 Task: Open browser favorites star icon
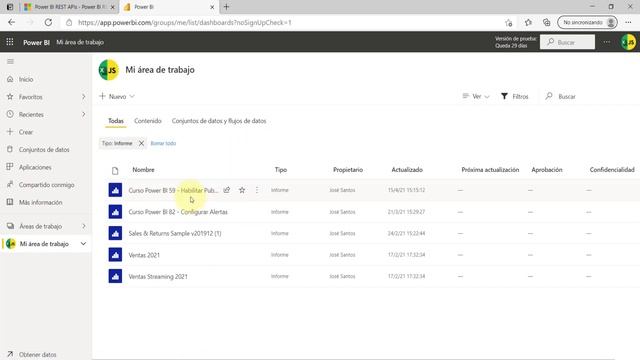click(x=528, y=22)
